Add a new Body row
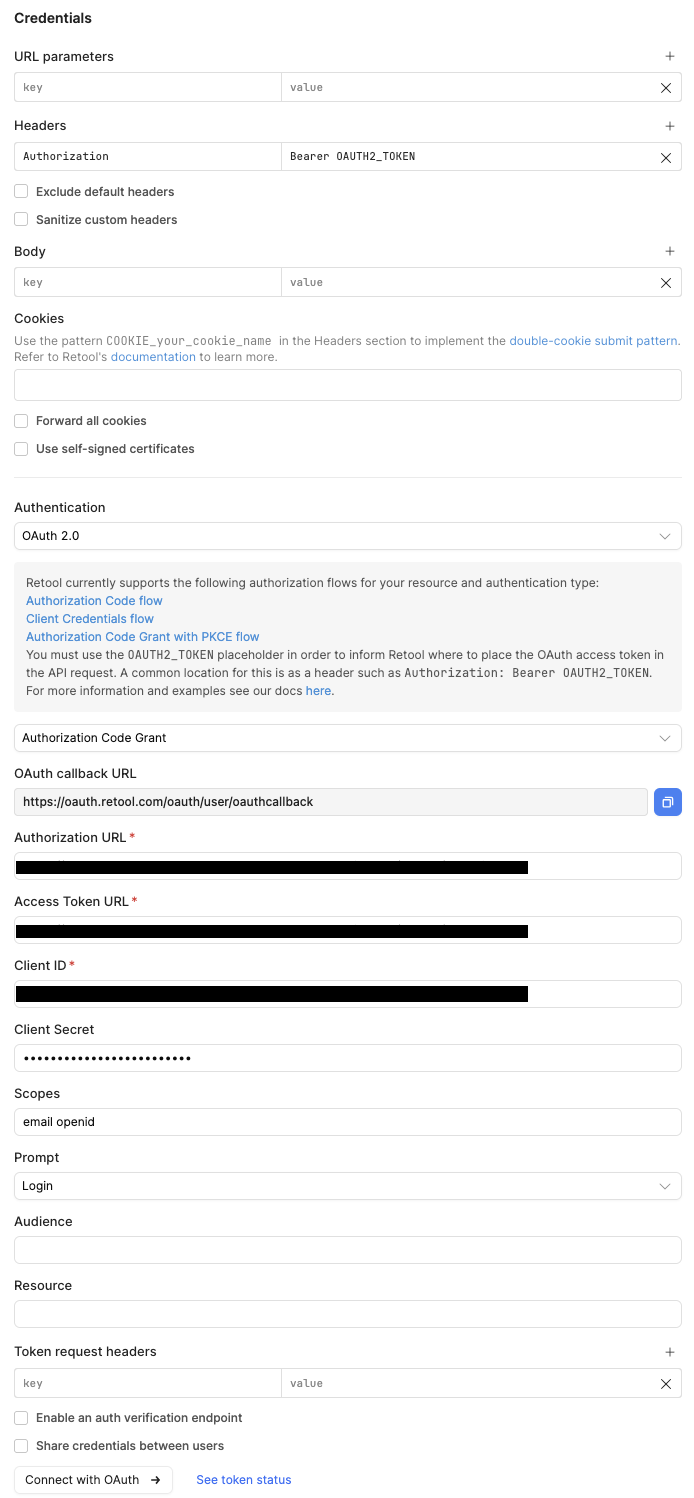The image size is (694, 1498). (670, 252)
